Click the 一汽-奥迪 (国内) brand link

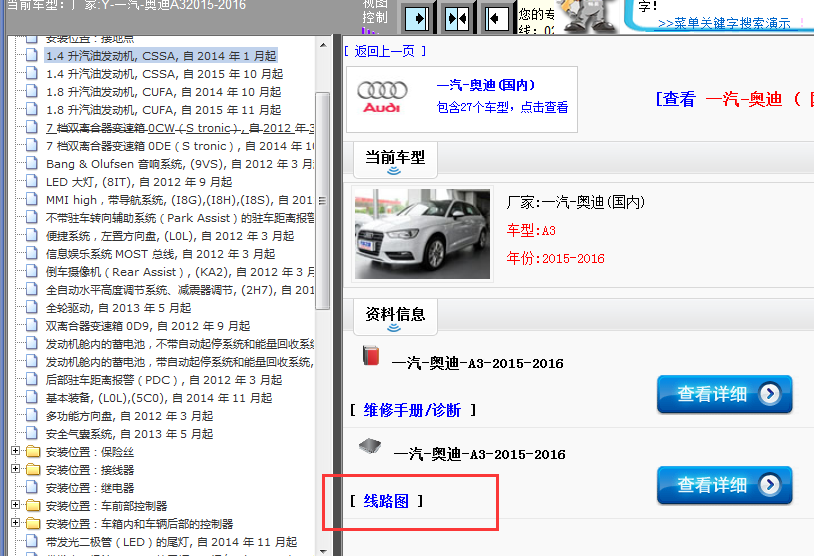coord(486,85)
